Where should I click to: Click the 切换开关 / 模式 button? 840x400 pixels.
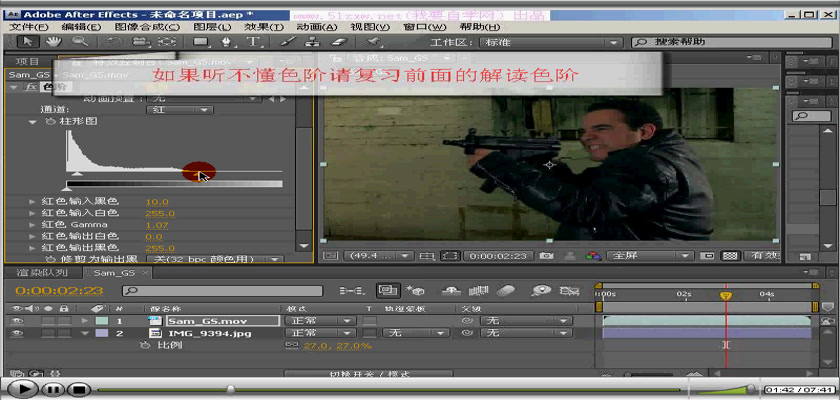(369, 374)
